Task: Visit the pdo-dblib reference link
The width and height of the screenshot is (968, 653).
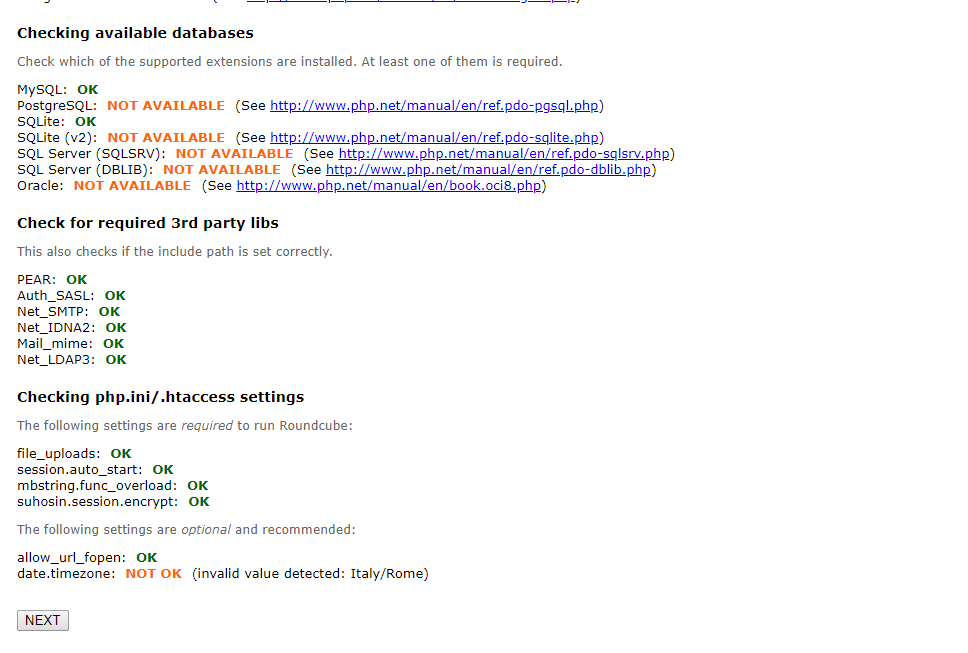Action: click(489, 169)
